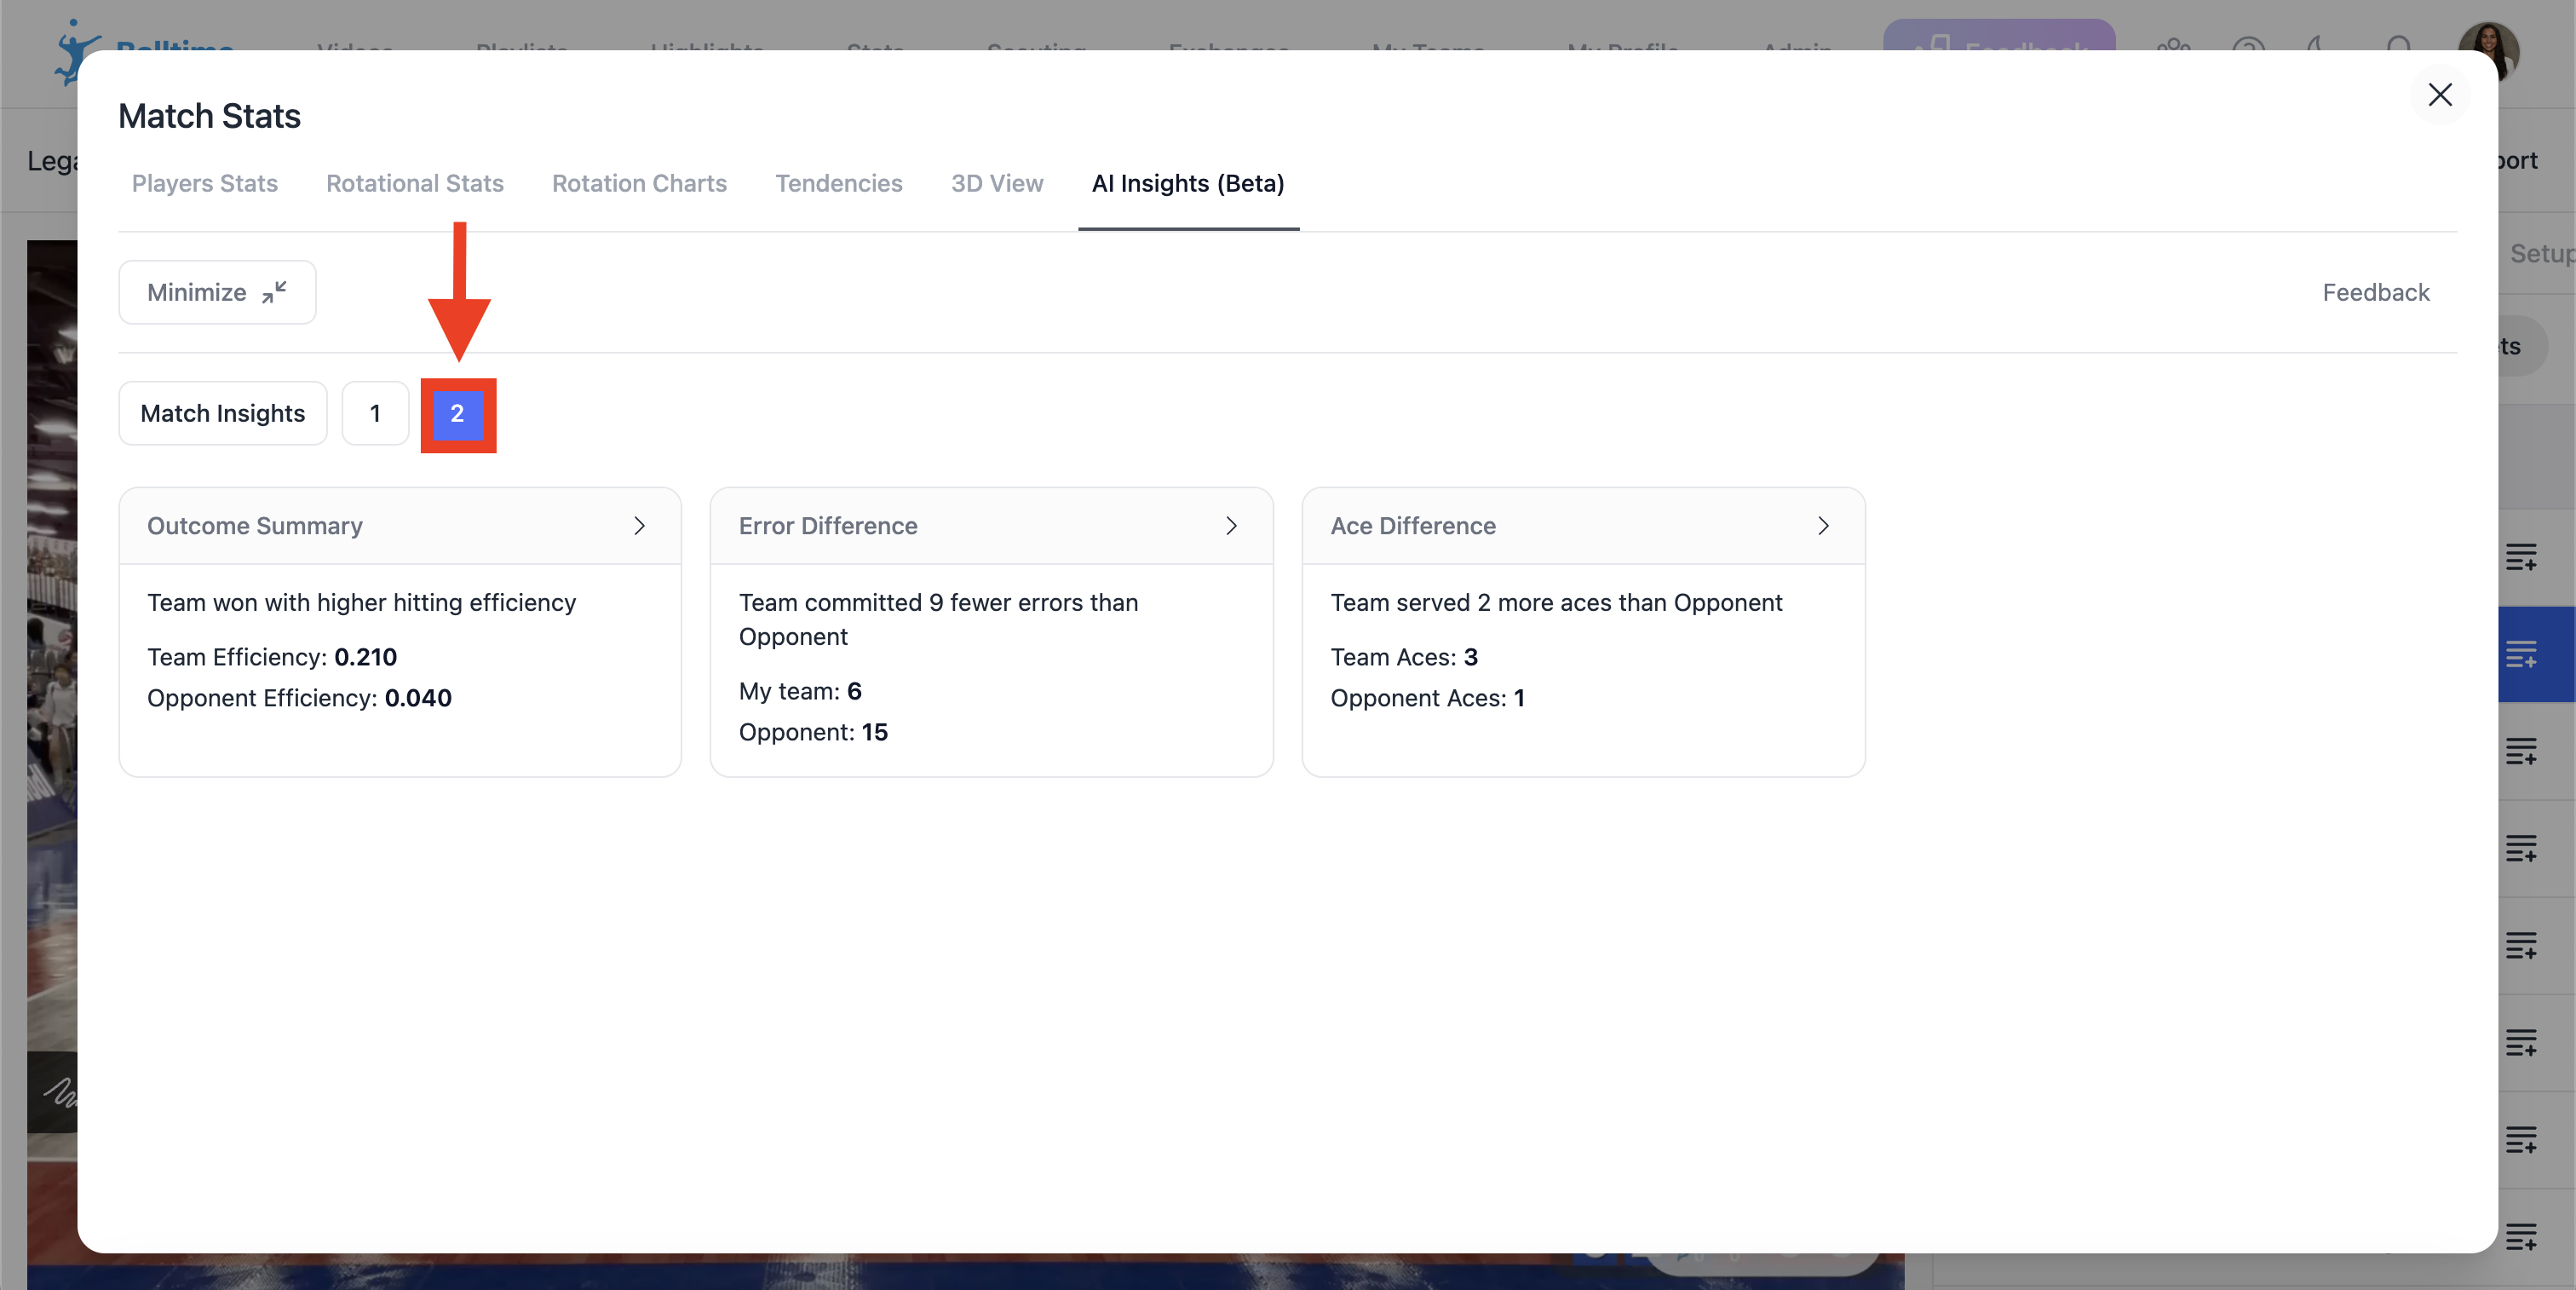
Task: Open the Rotation Charts tab
Action: point(639,183)
